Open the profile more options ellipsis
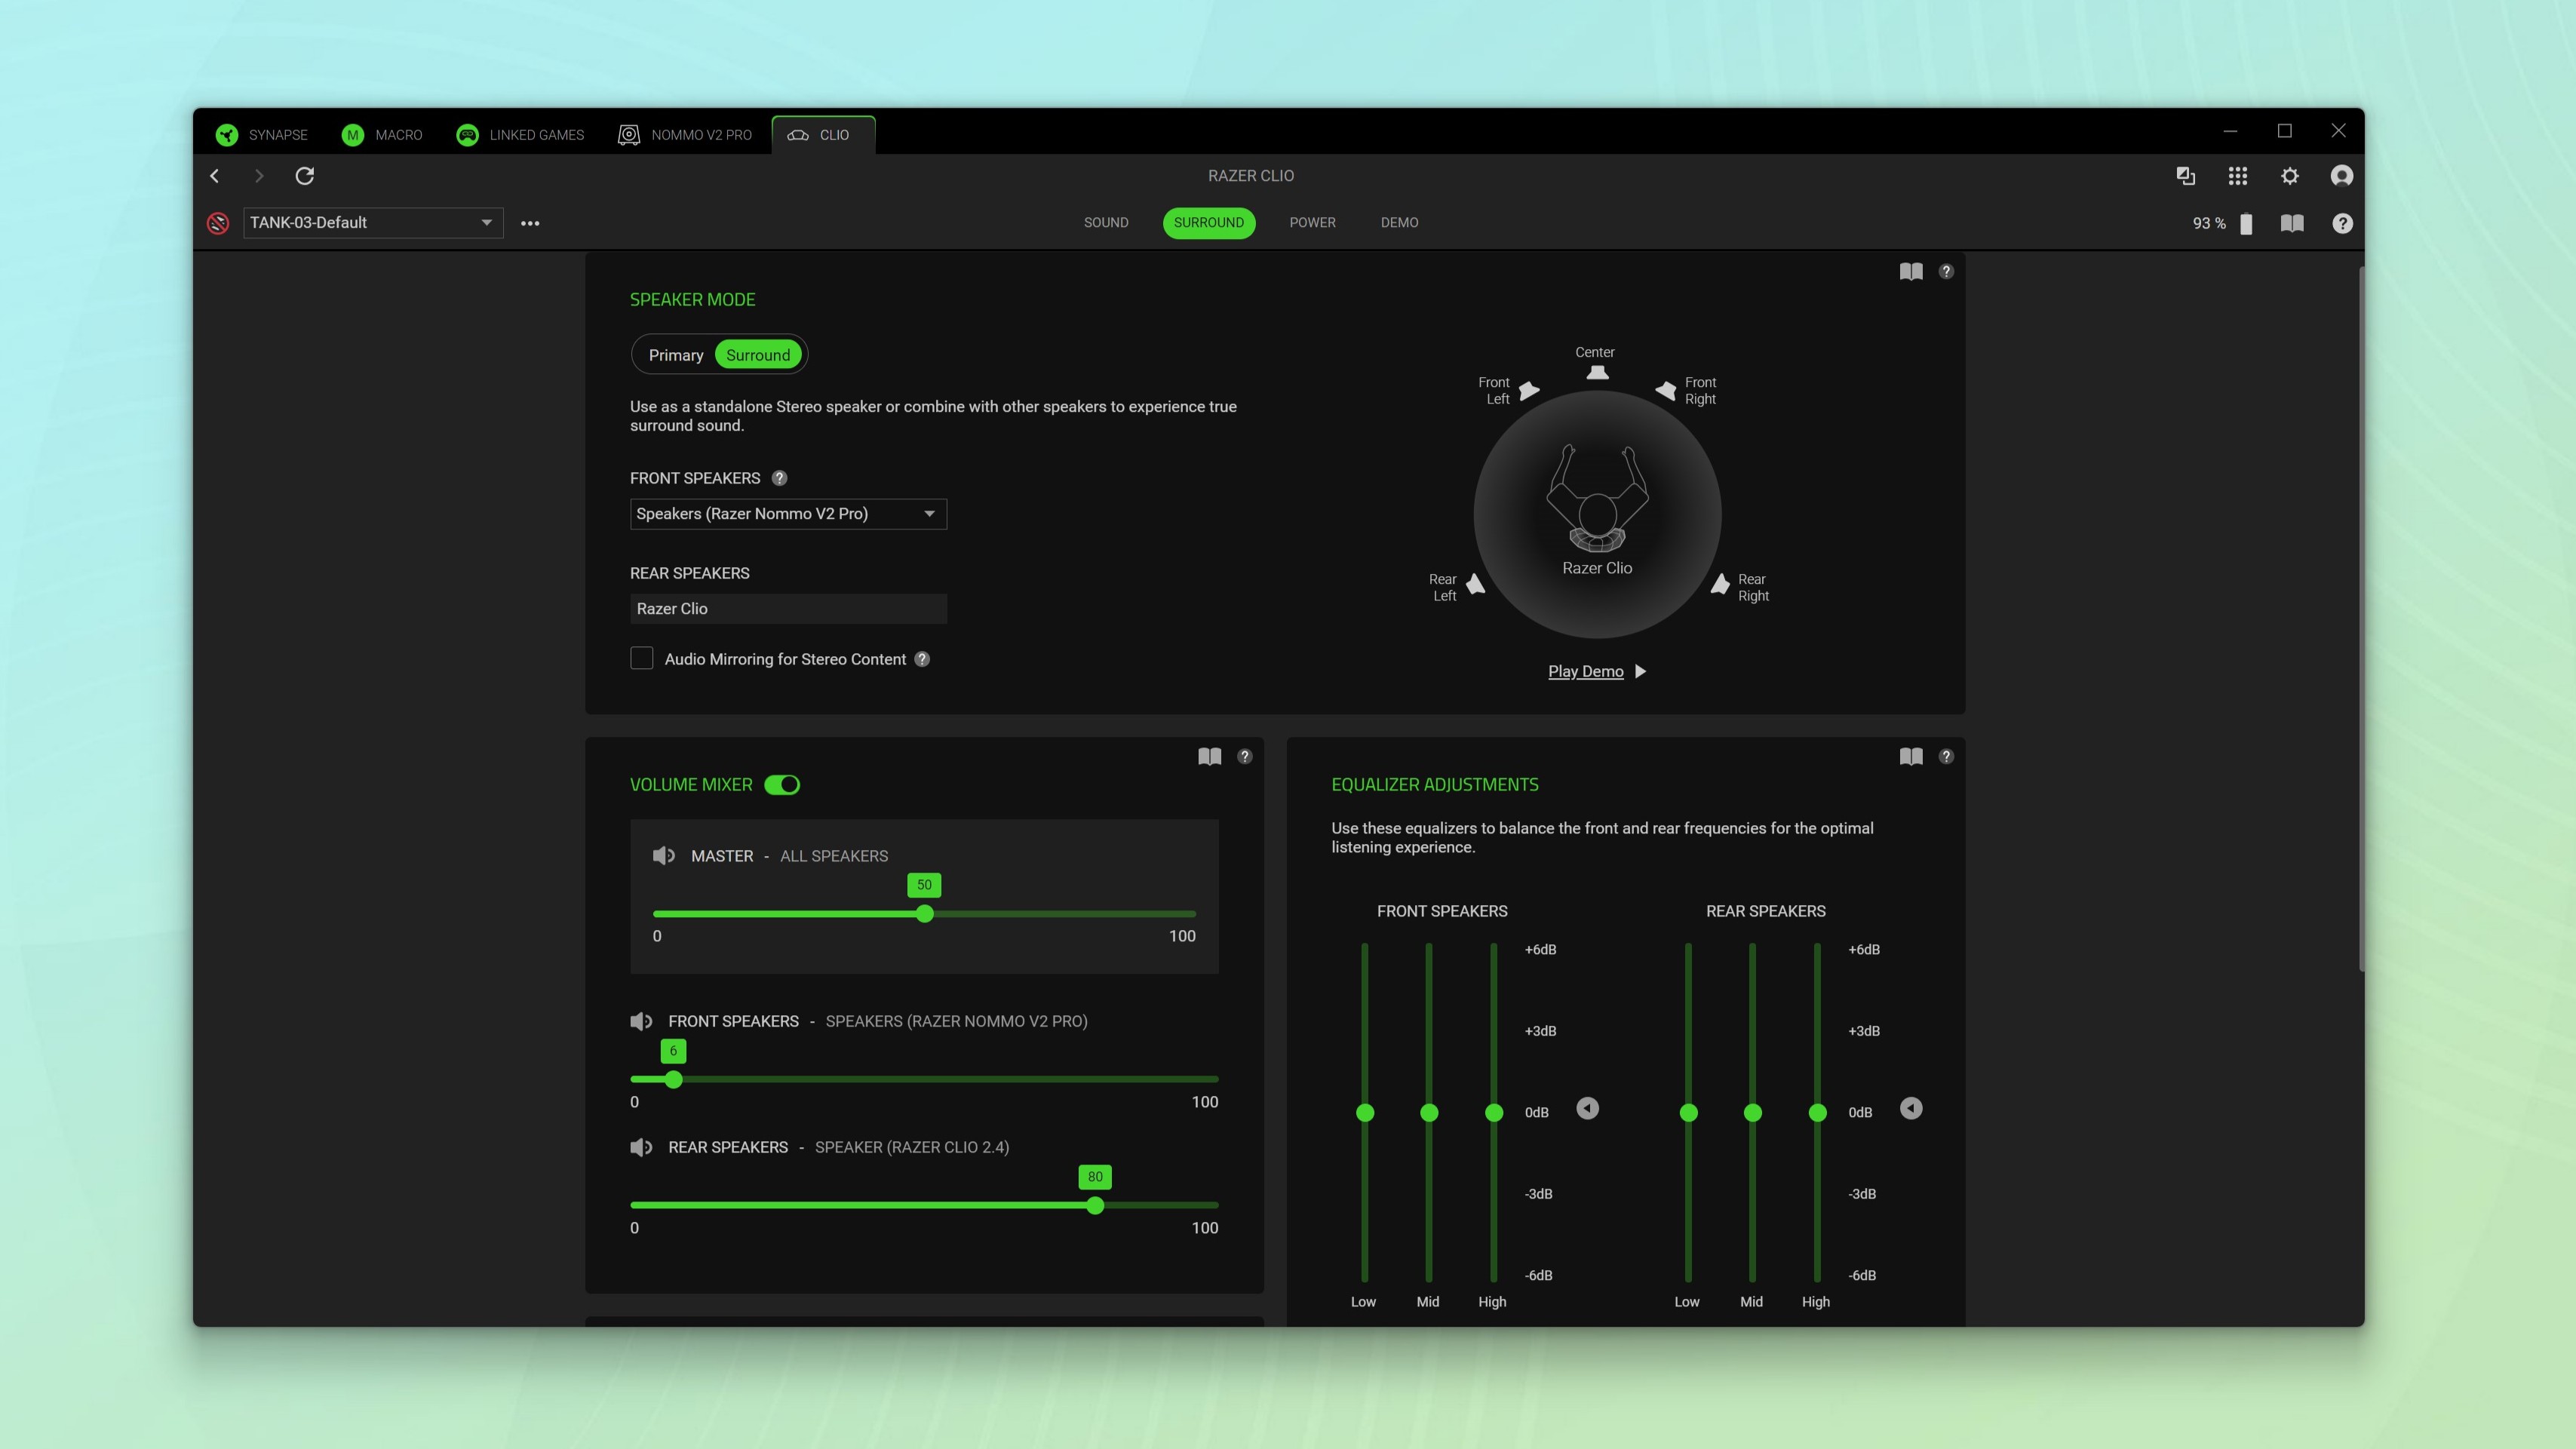The height and width of the screenshot is (1449, 2576). pyautogui.click(x=530, y=223)
